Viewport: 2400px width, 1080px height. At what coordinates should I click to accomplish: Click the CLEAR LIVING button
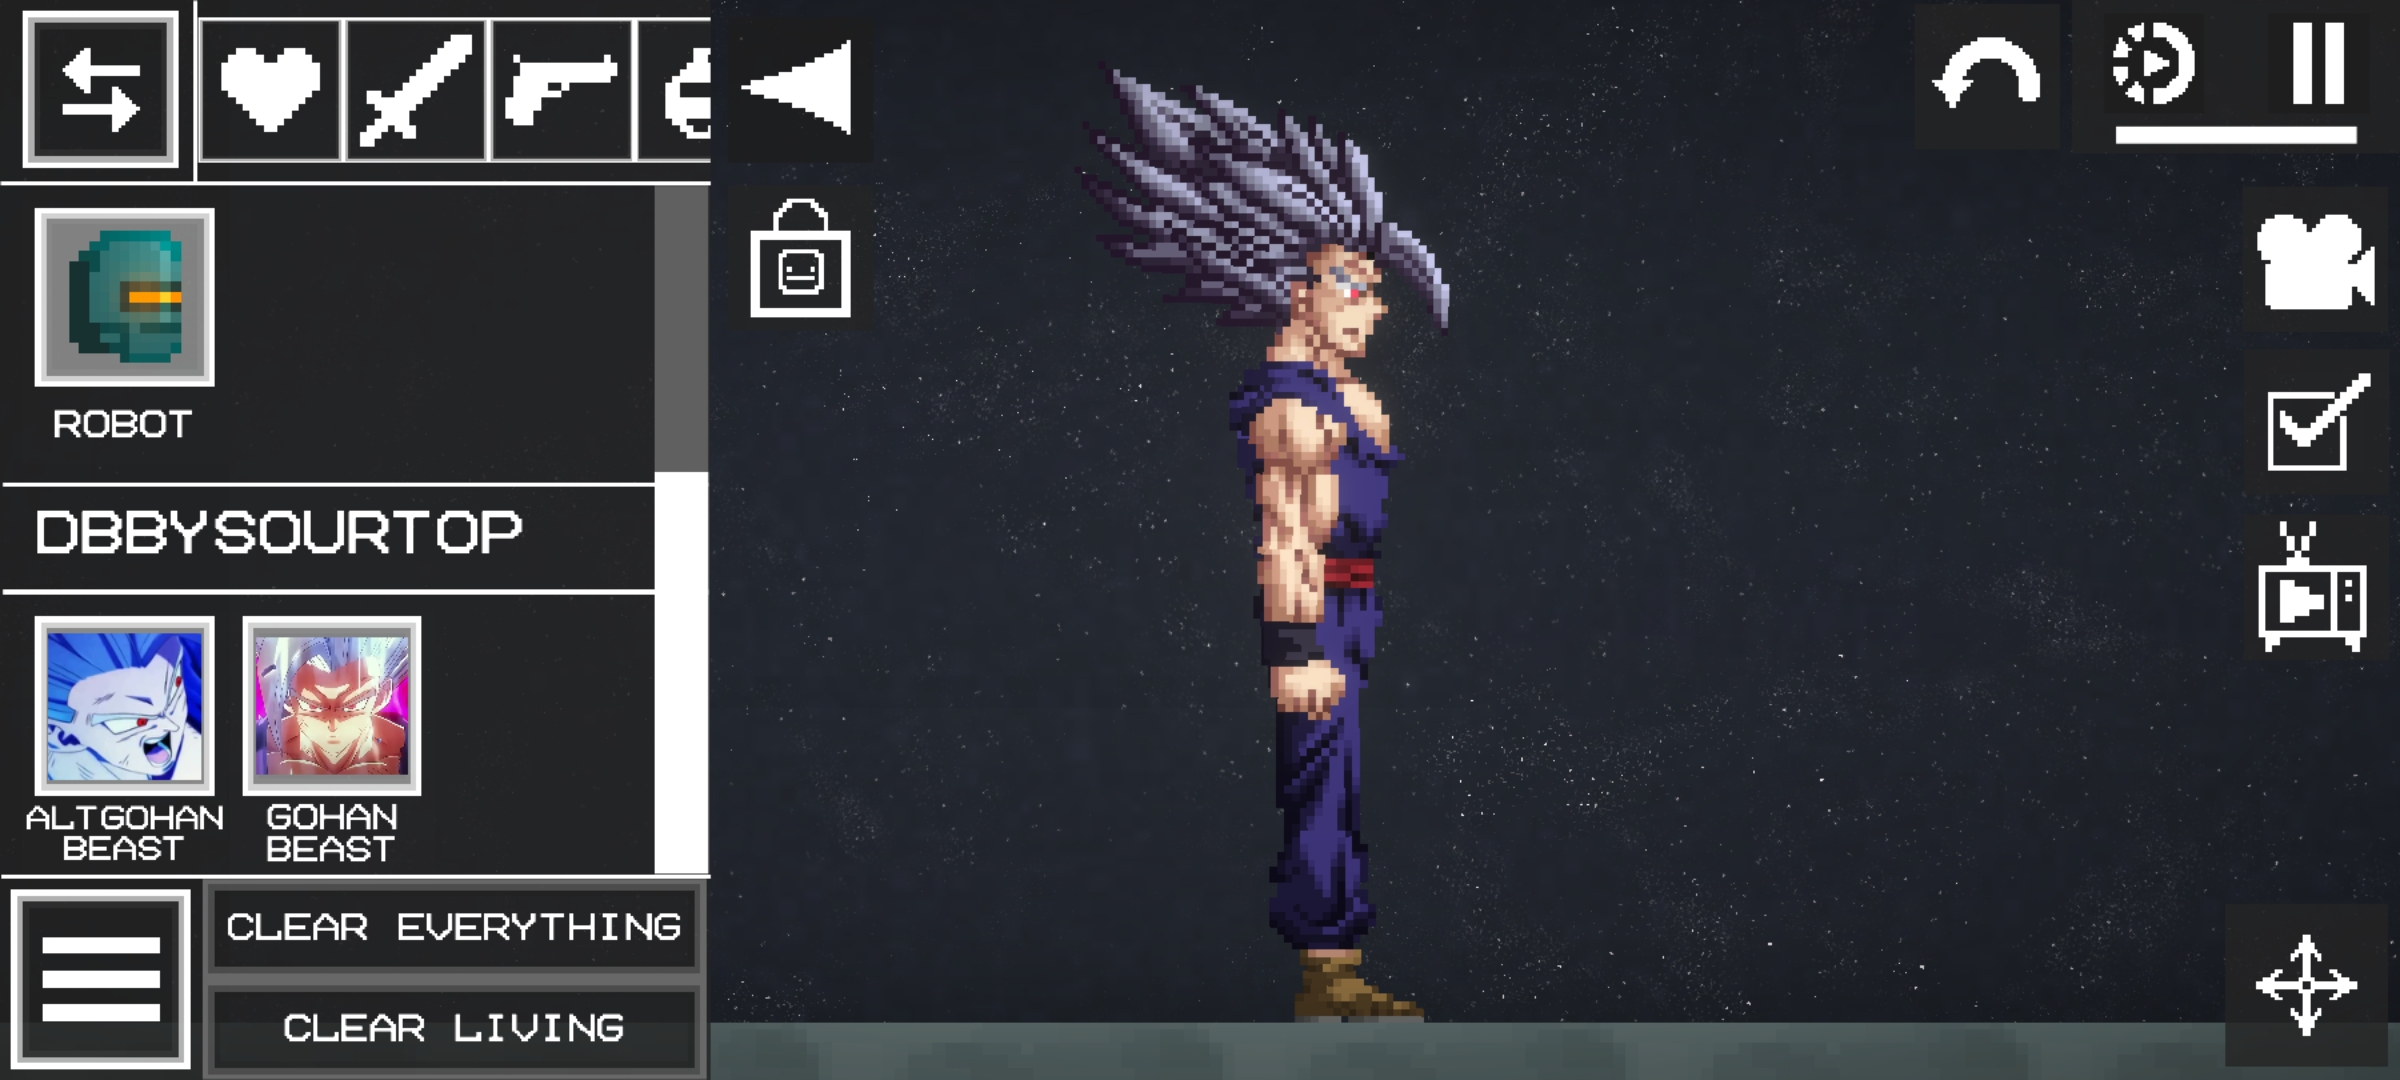453,1028
